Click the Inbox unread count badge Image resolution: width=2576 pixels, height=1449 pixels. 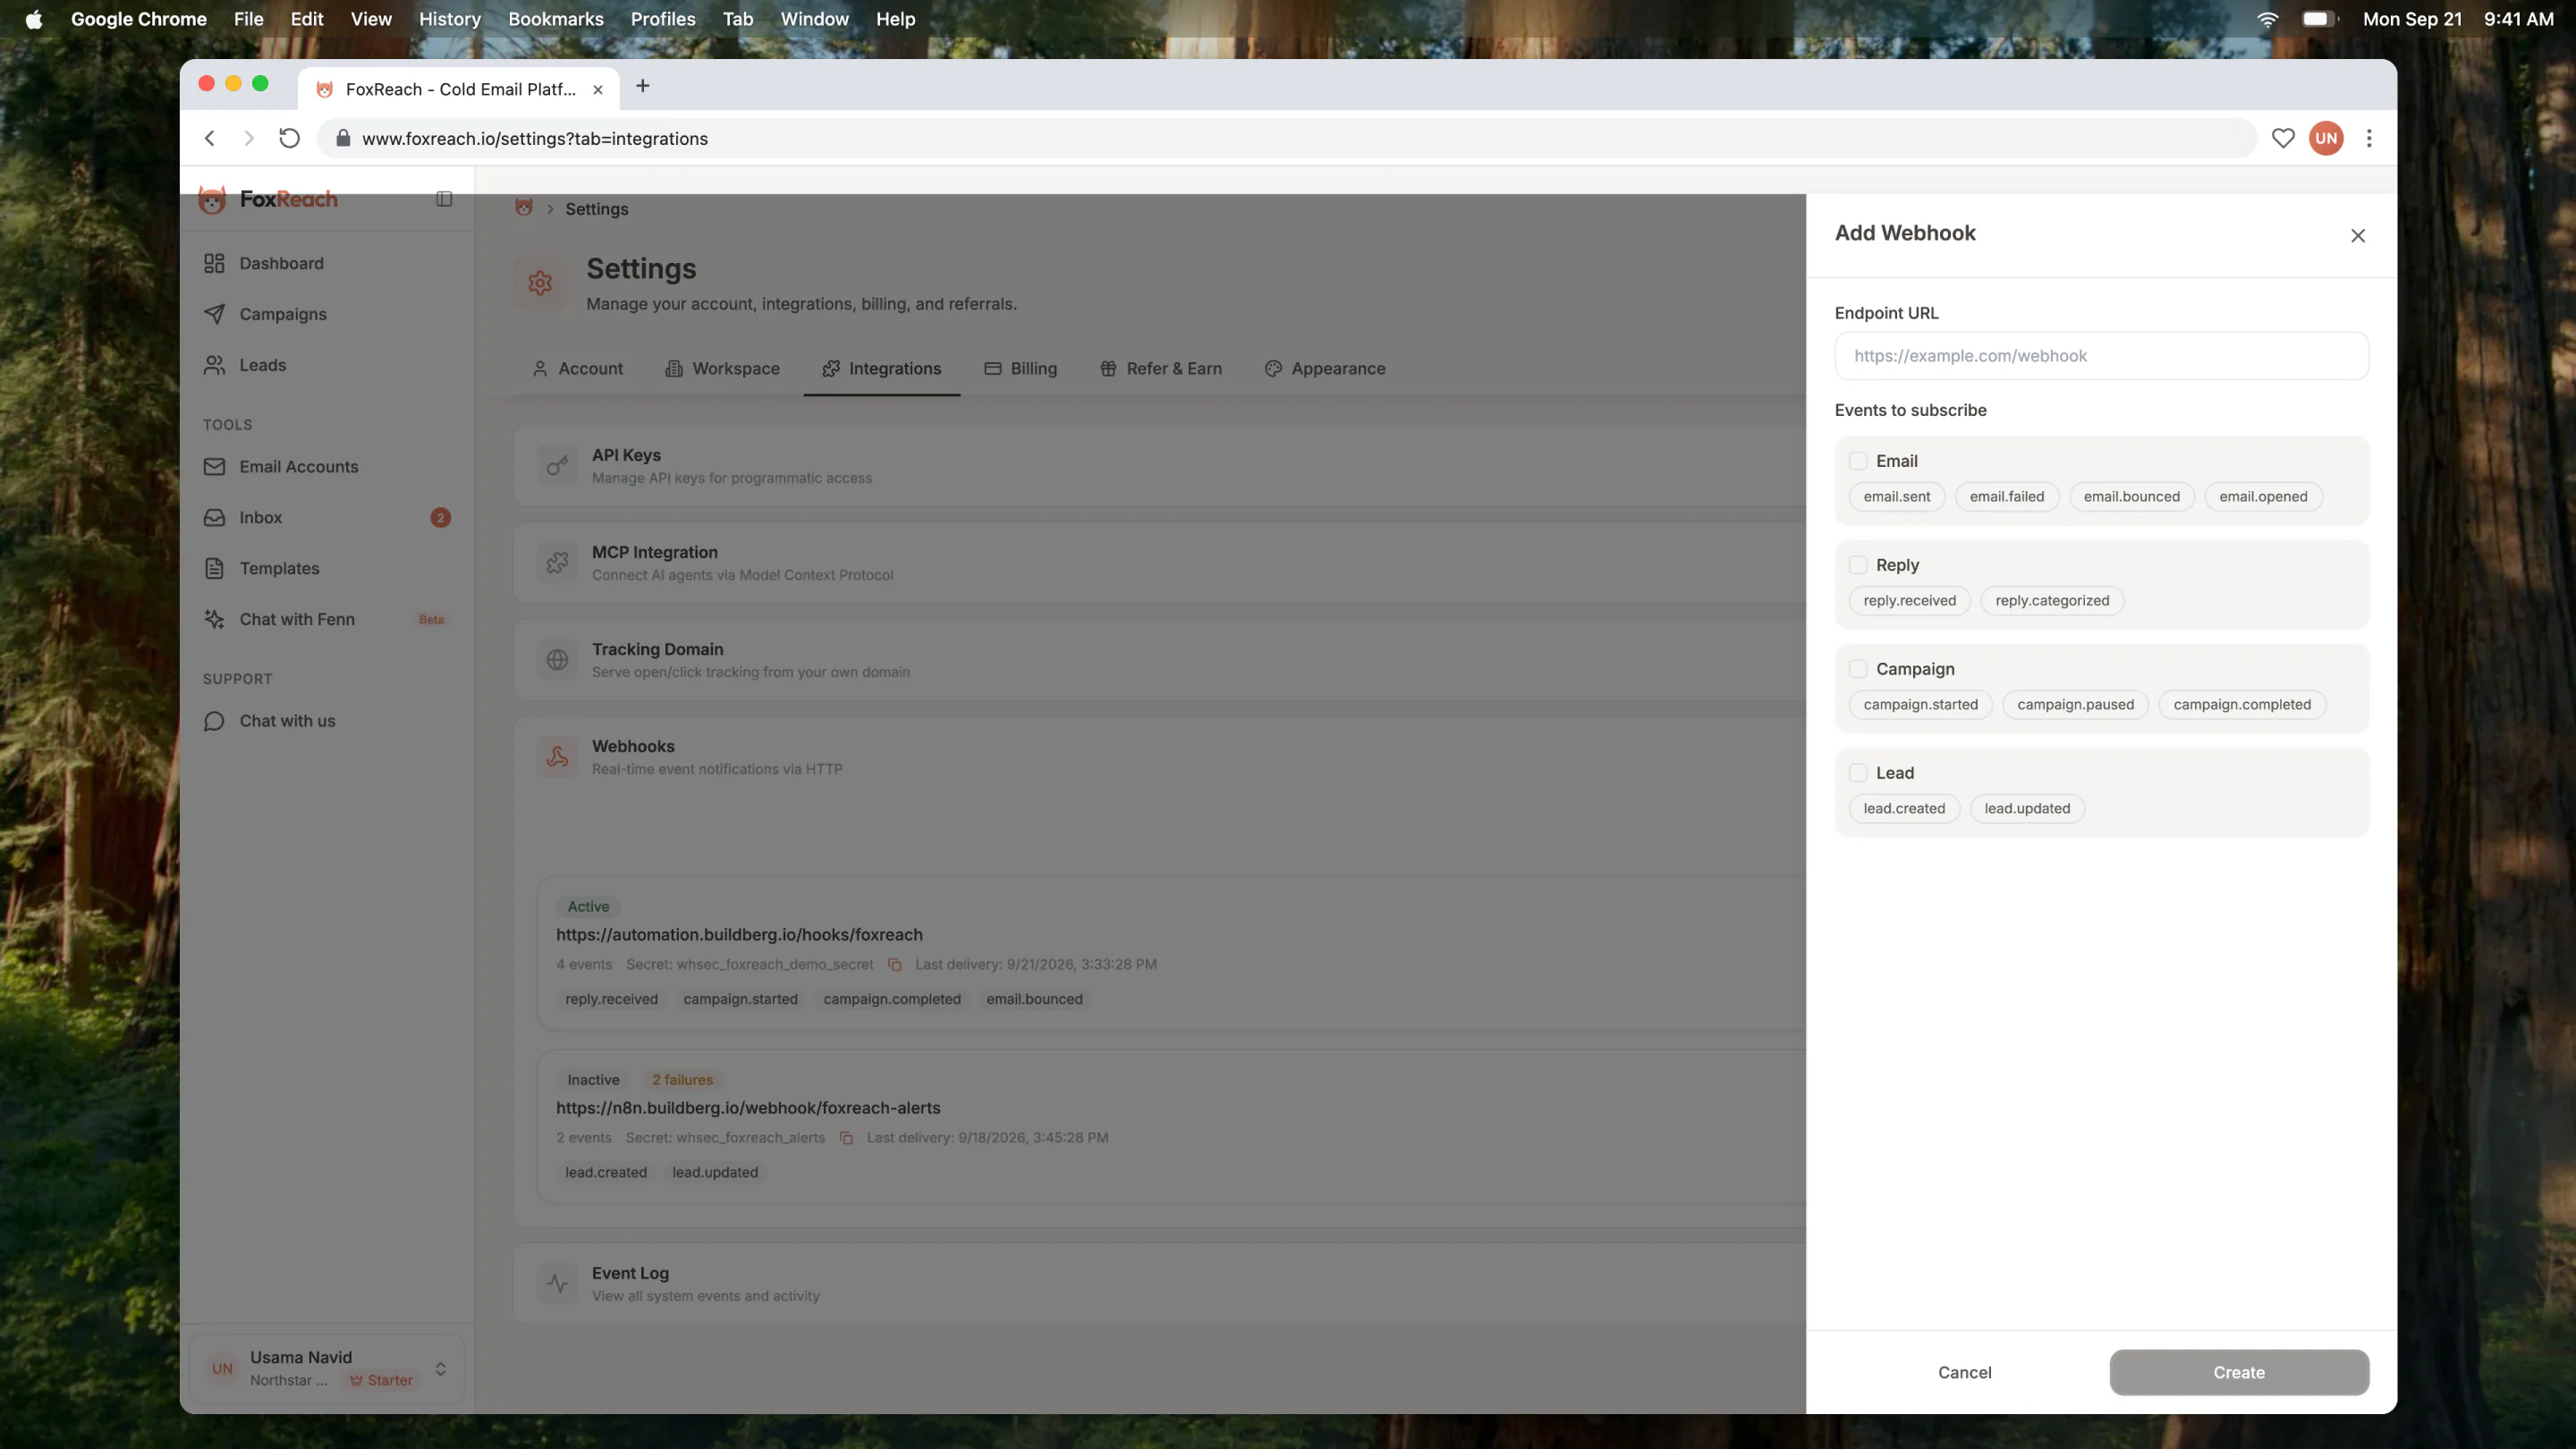pos(440,518)
